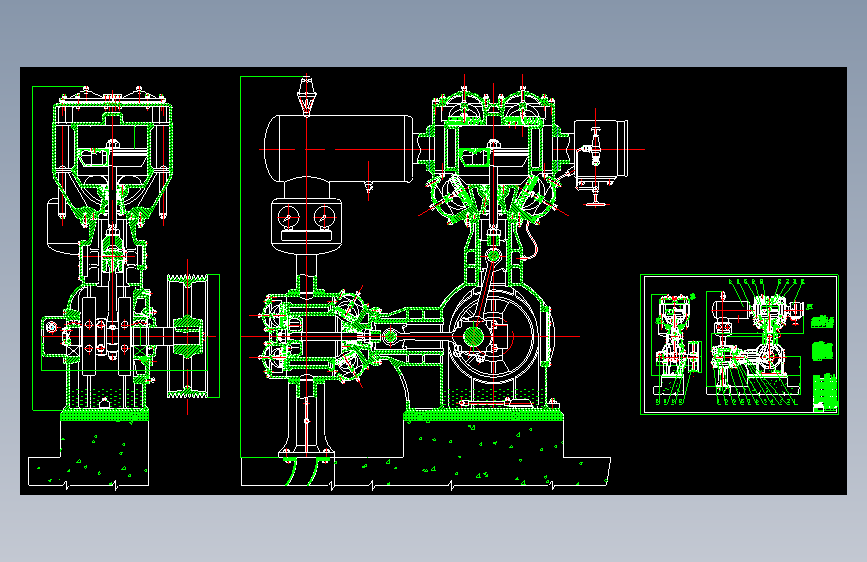Select the small assembly overview drawing thumbnail
This screenshot has height=562, width=867.
pyautogui.click(x=739, y=344)
